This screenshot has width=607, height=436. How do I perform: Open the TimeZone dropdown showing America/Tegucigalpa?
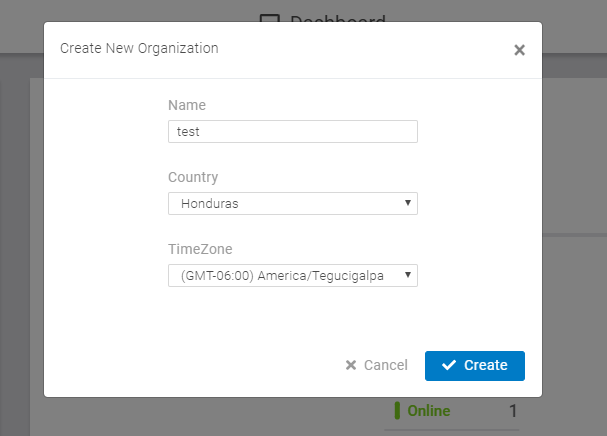coord(293,276)
